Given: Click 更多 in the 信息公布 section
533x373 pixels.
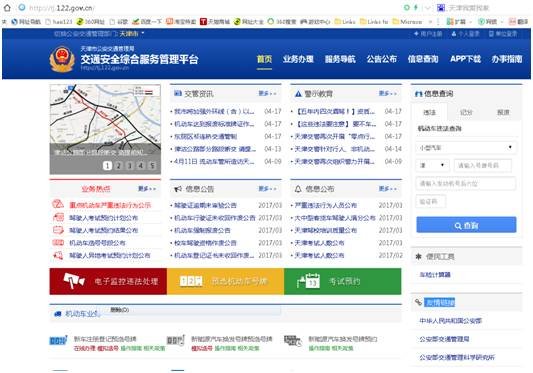Looking at the screenshot, I should click(x=388, y=189).
